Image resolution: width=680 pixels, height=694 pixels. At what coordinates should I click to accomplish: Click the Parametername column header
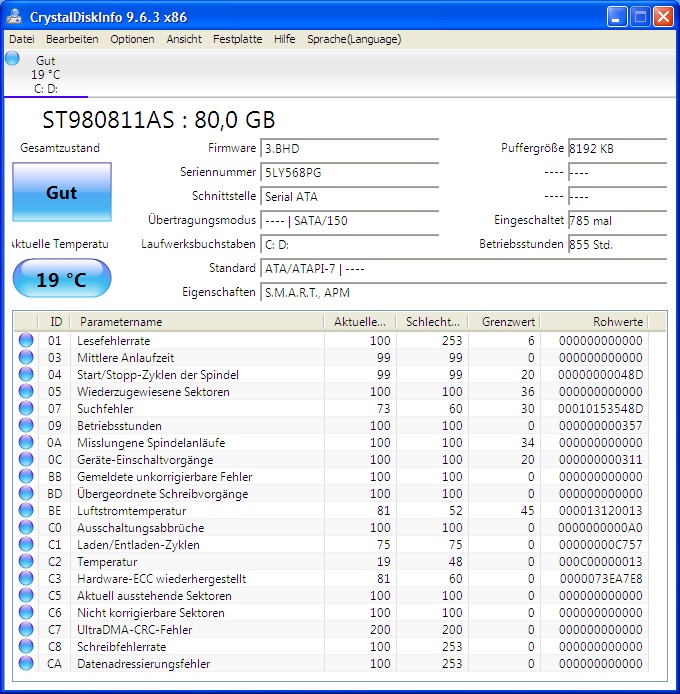pos(198,322)
